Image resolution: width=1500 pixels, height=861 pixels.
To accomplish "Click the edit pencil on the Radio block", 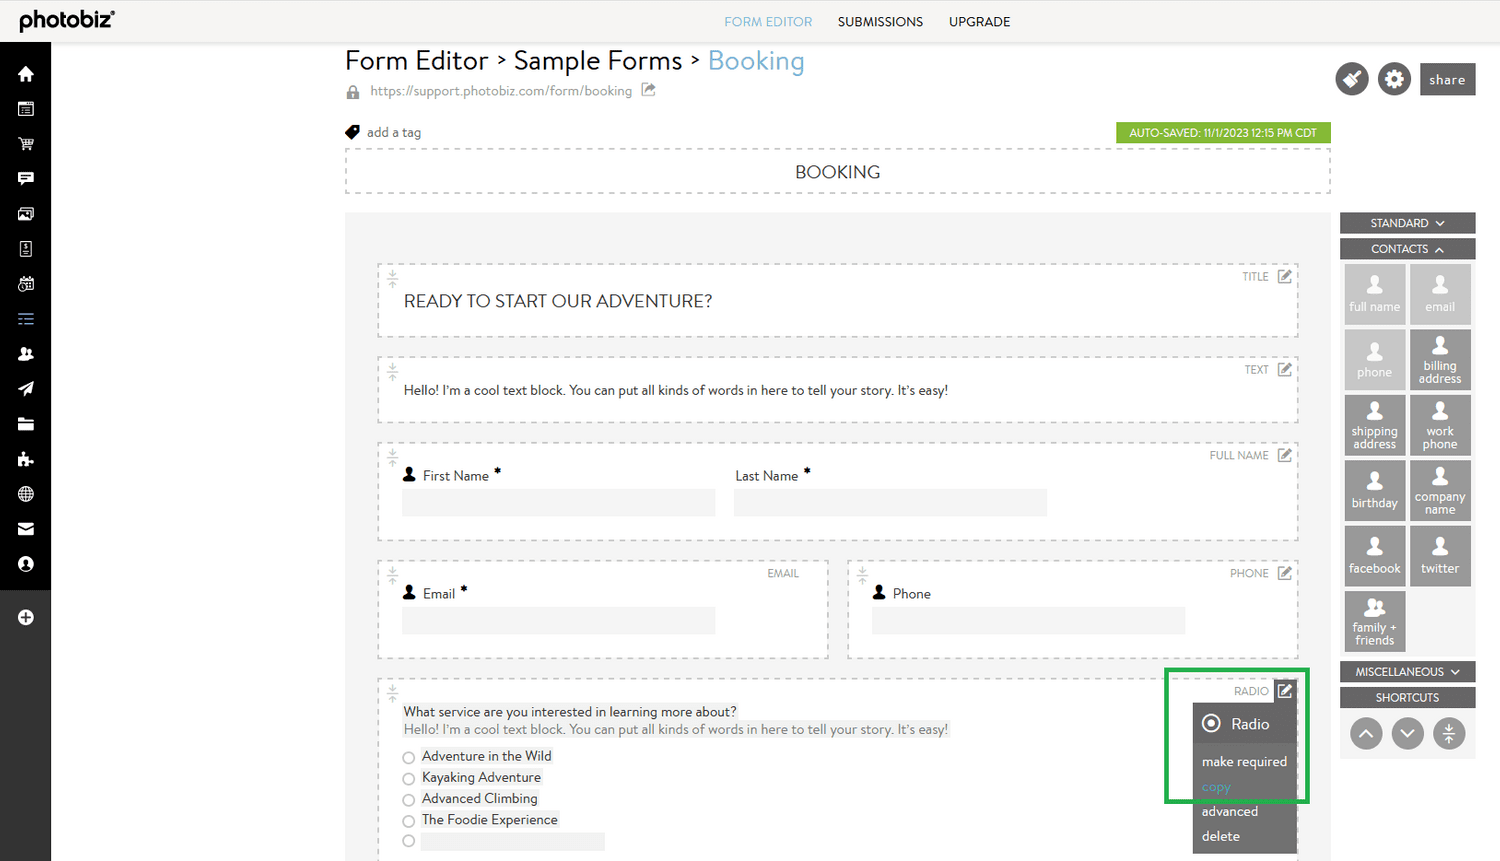I will [1285, 690].
